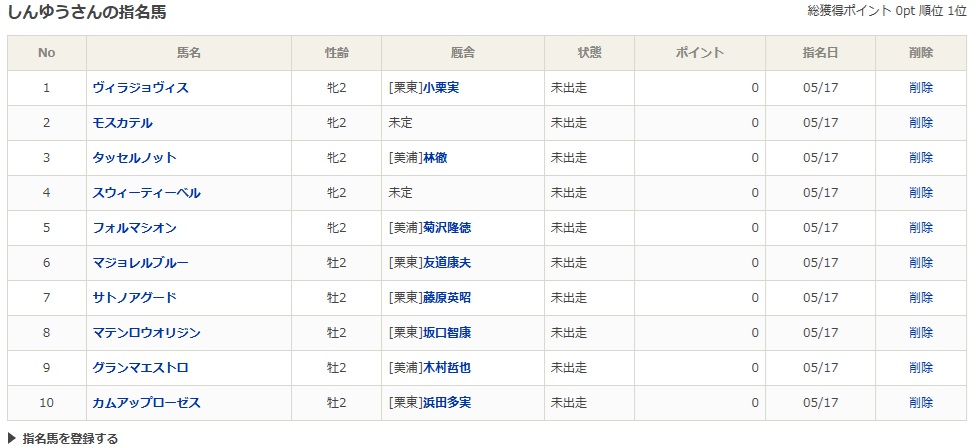Image resolution: width=976 pixels, height=447 pixels.
Task: Click 未出走 status in ヴィラジョヴィス row
Action: (x=569, y=88)
